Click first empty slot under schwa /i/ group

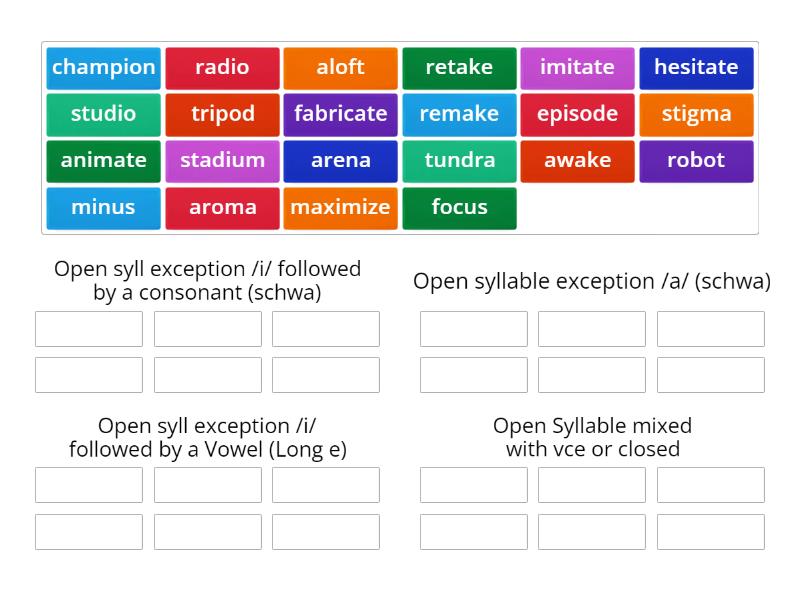tap(89, 329)
